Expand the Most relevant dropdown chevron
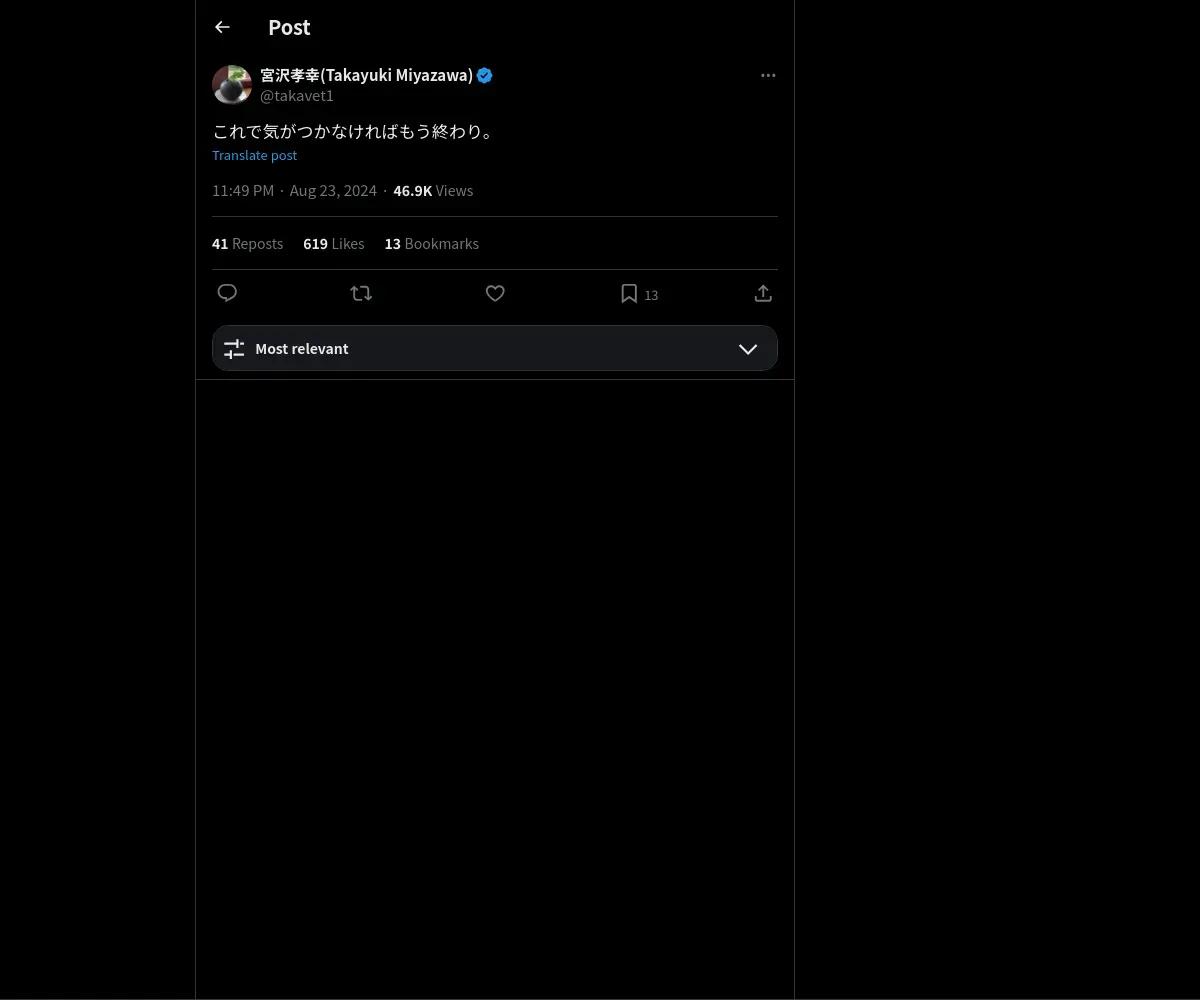1200x1000 pixels. [748, 348]
